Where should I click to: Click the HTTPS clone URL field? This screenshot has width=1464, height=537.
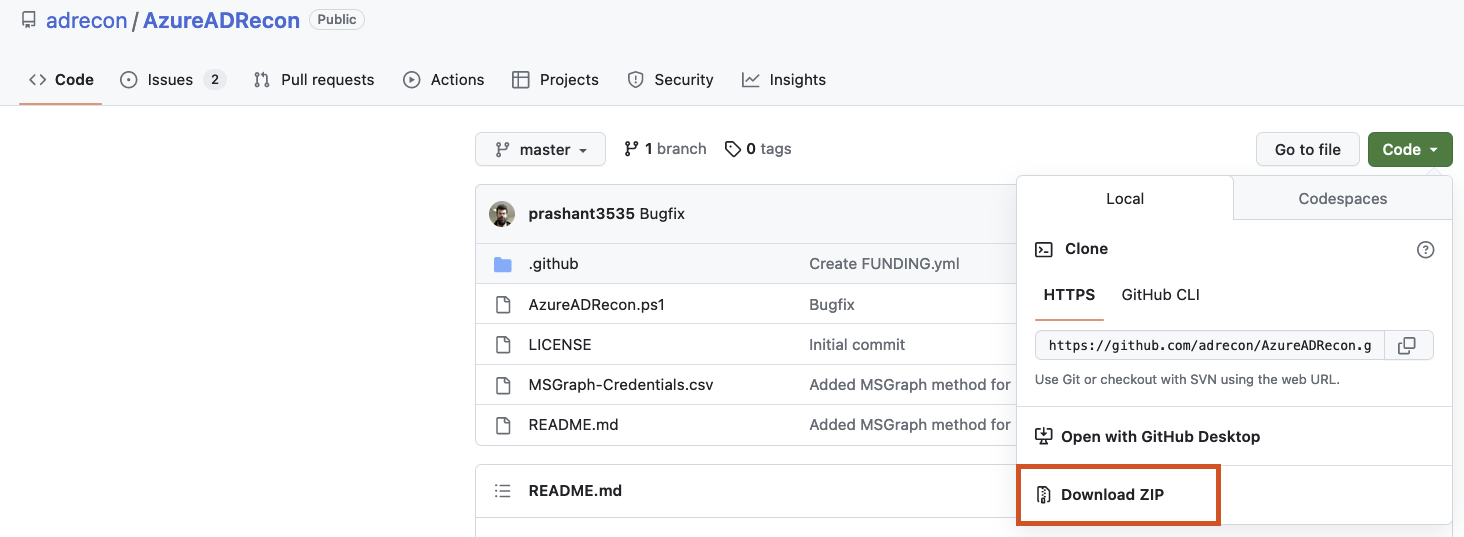click(x=1209, y=346)
